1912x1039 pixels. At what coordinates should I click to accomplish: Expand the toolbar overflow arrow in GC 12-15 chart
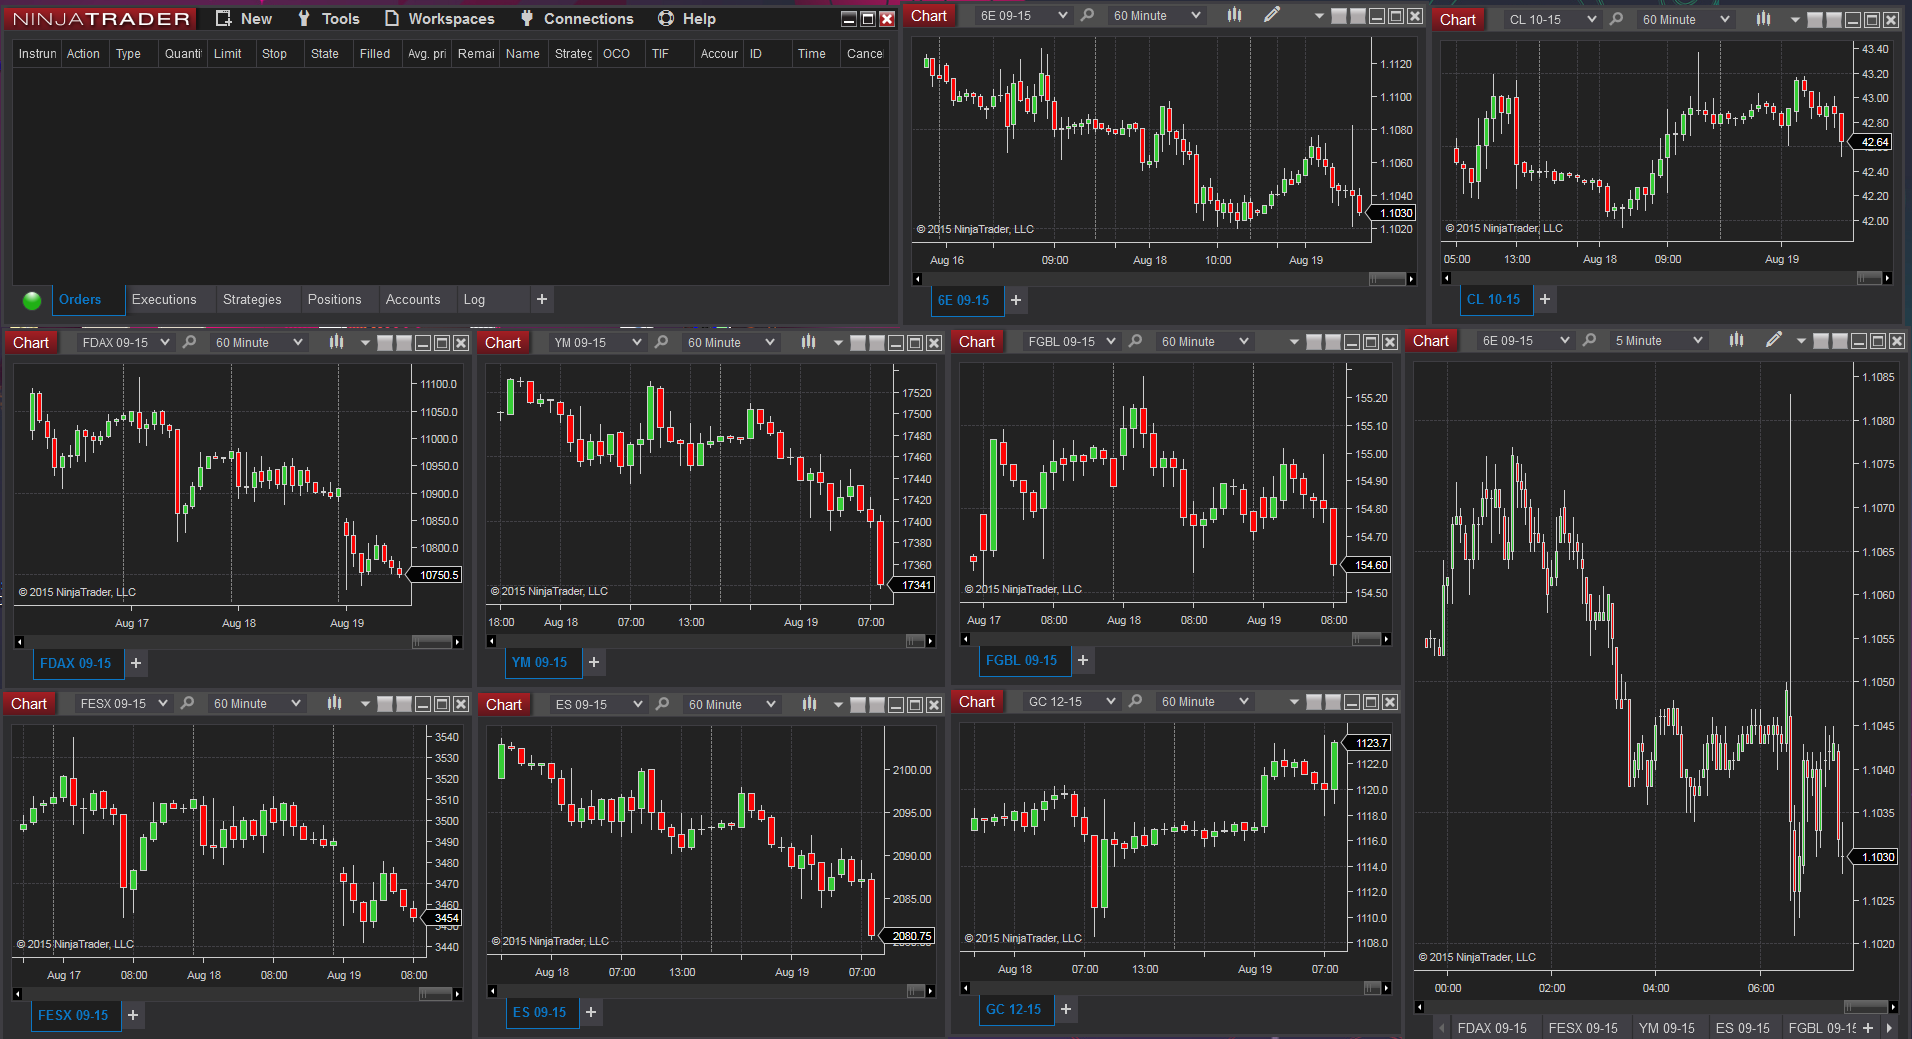coord(1294,702)
